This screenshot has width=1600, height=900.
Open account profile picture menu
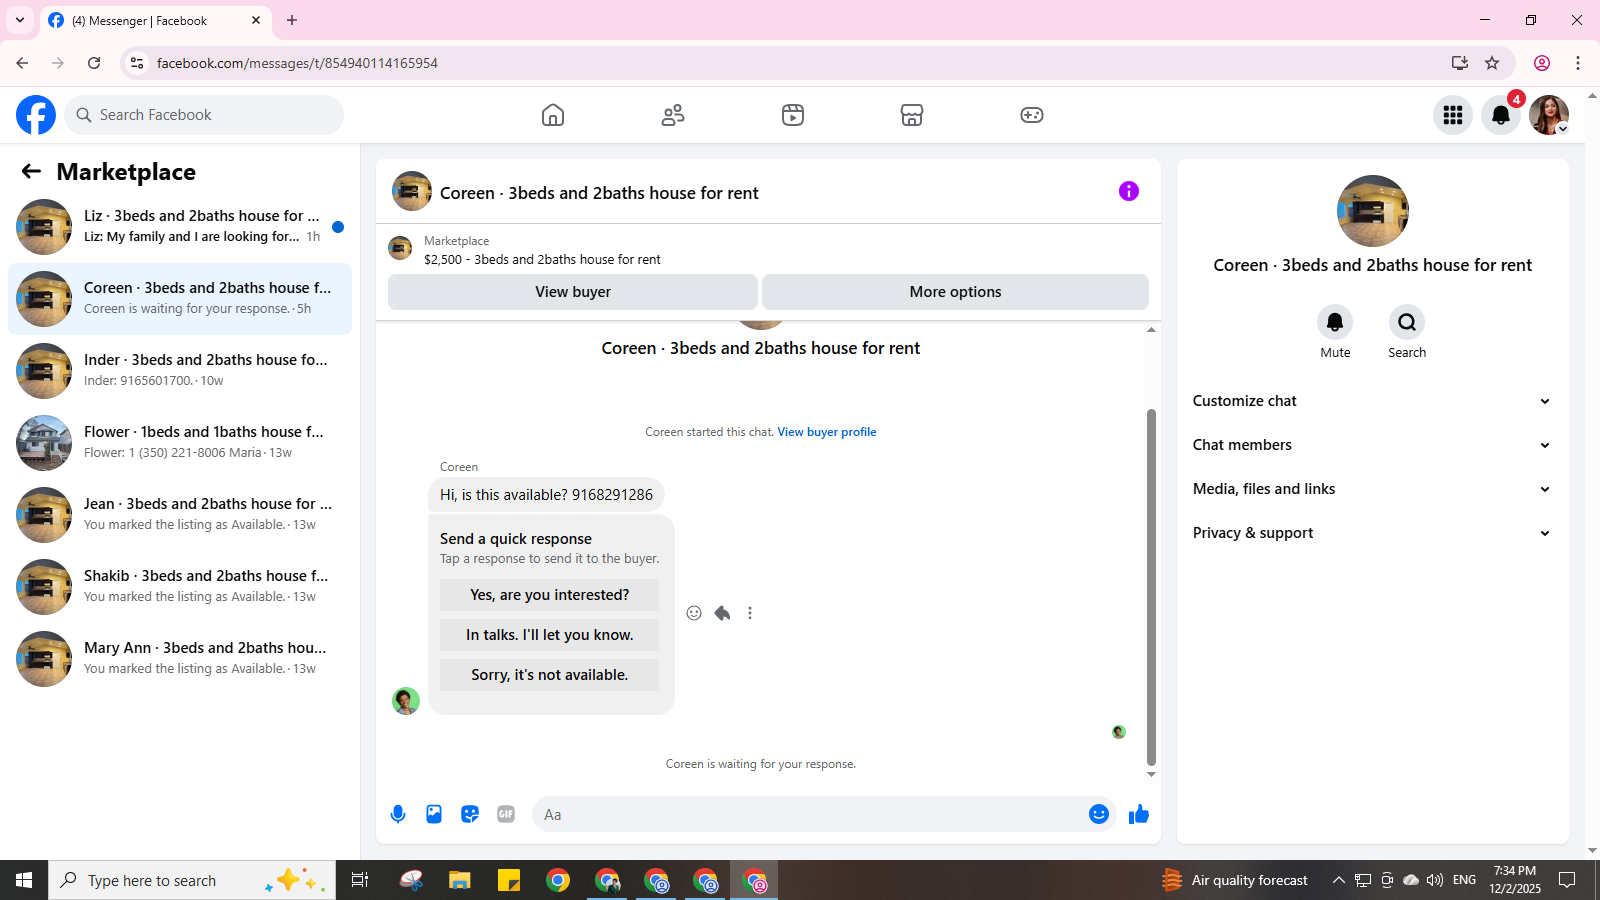coord(1549,115)
